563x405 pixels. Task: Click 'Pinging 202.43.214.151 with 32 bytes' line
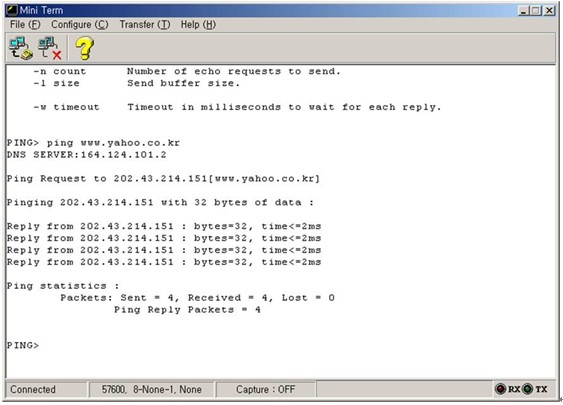(160, 202)
